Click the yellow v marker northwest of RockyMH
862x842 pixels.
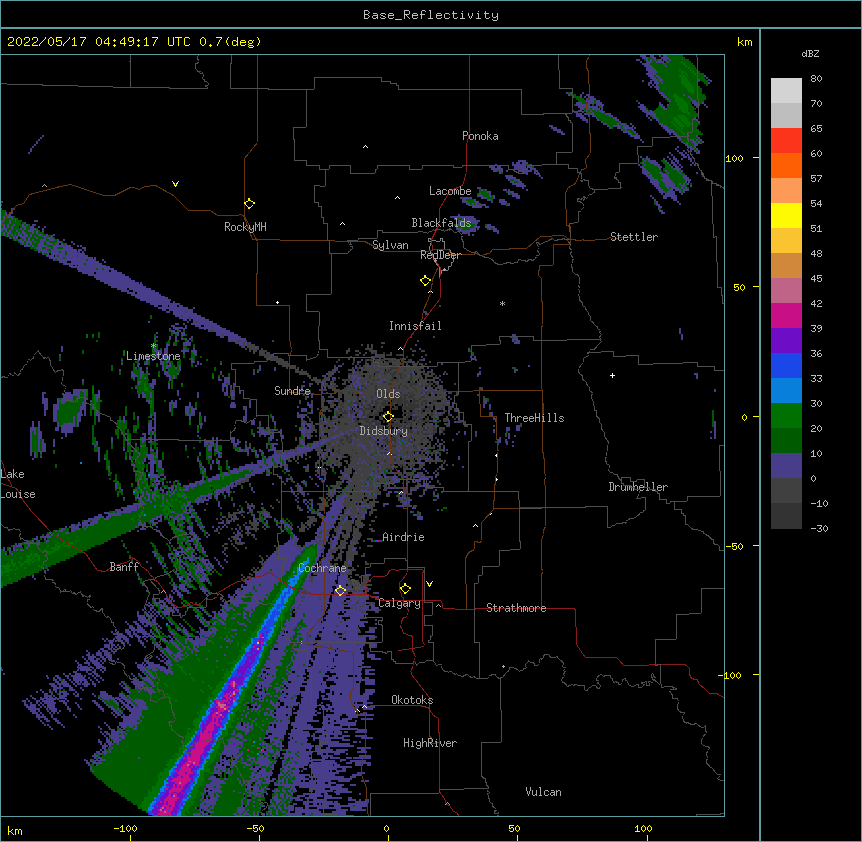(x=175, y=184)
